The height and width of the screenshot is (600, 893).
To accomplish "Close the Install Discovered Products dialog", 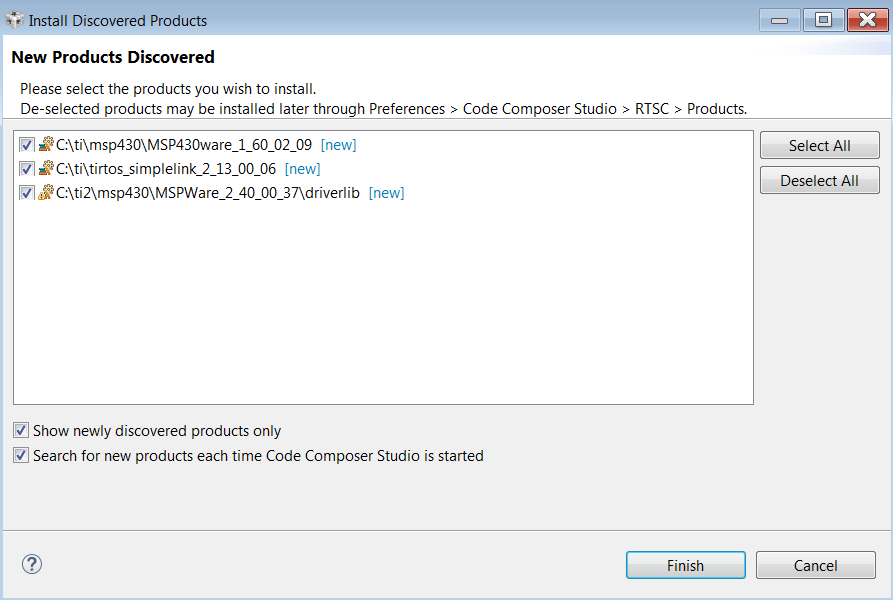I will pyautogui.click(x=867, y=20).
